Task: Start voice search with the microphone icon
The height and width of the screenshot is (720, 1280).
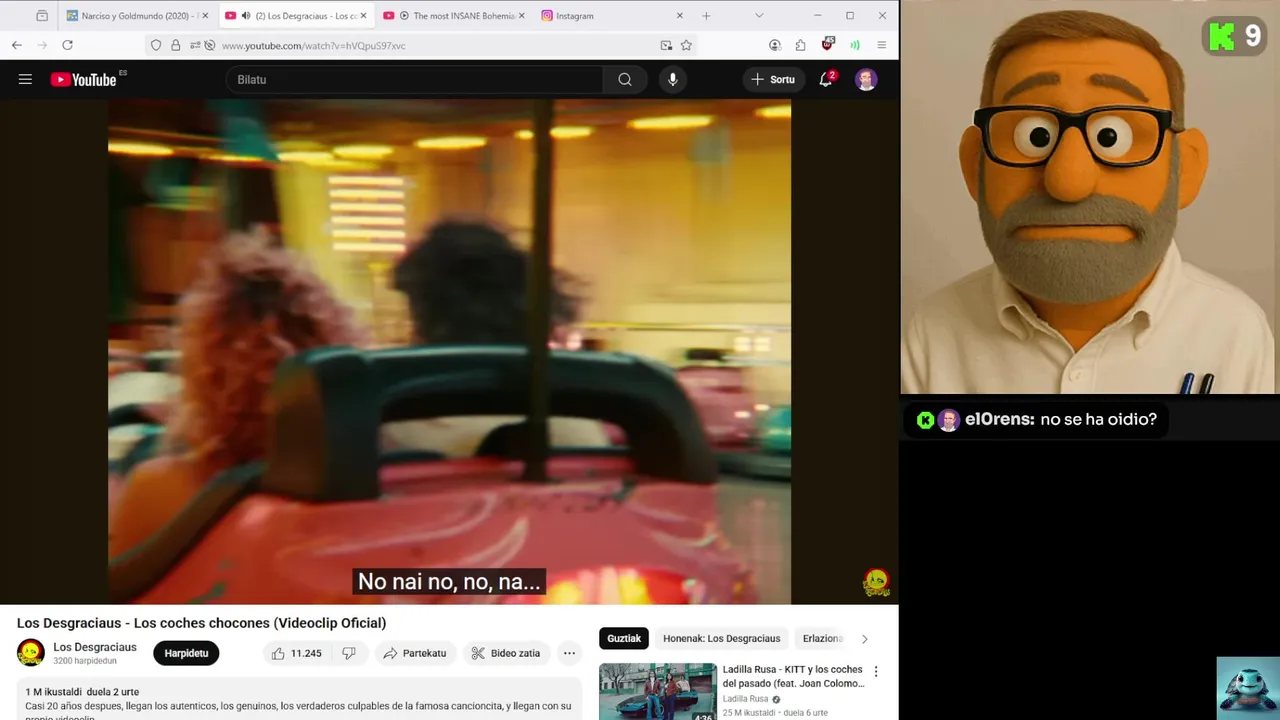Action: coord(673,79)
